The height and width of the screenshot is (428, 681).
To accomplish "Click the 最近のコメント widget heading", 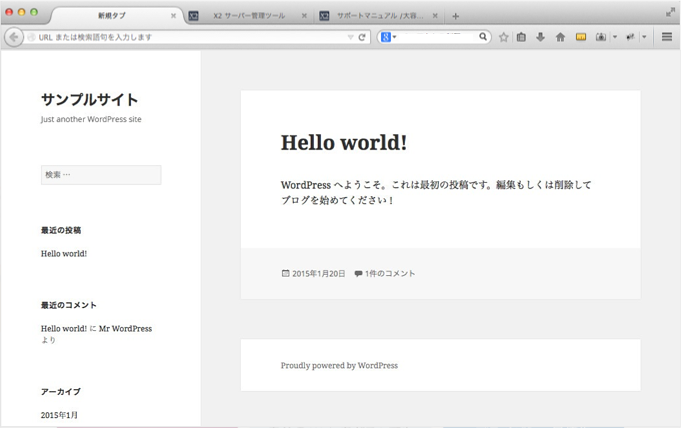I will [69, 305].
